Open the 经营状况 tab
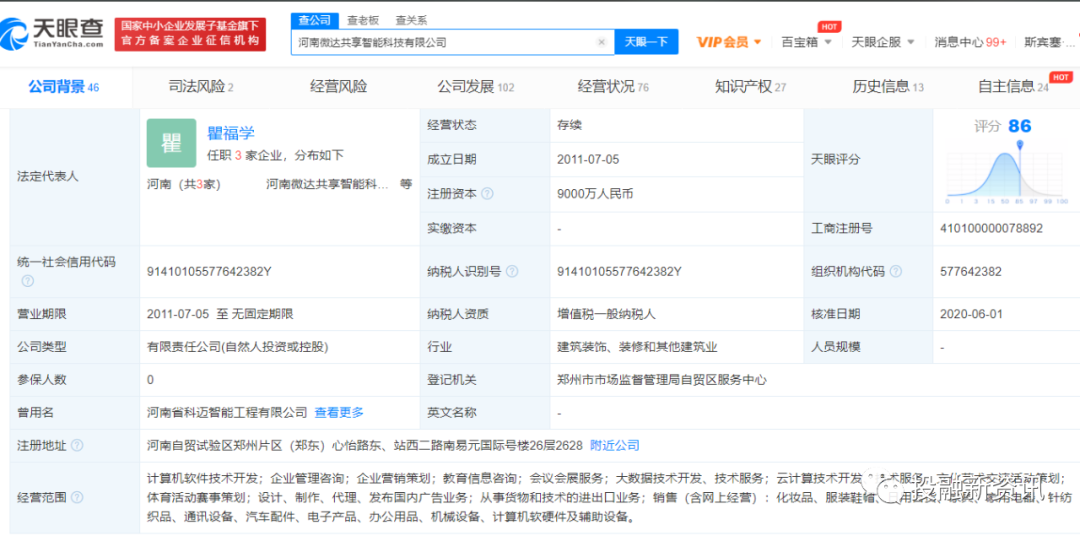This screenshot has width=1080, height=536. [x=613, y=87]
